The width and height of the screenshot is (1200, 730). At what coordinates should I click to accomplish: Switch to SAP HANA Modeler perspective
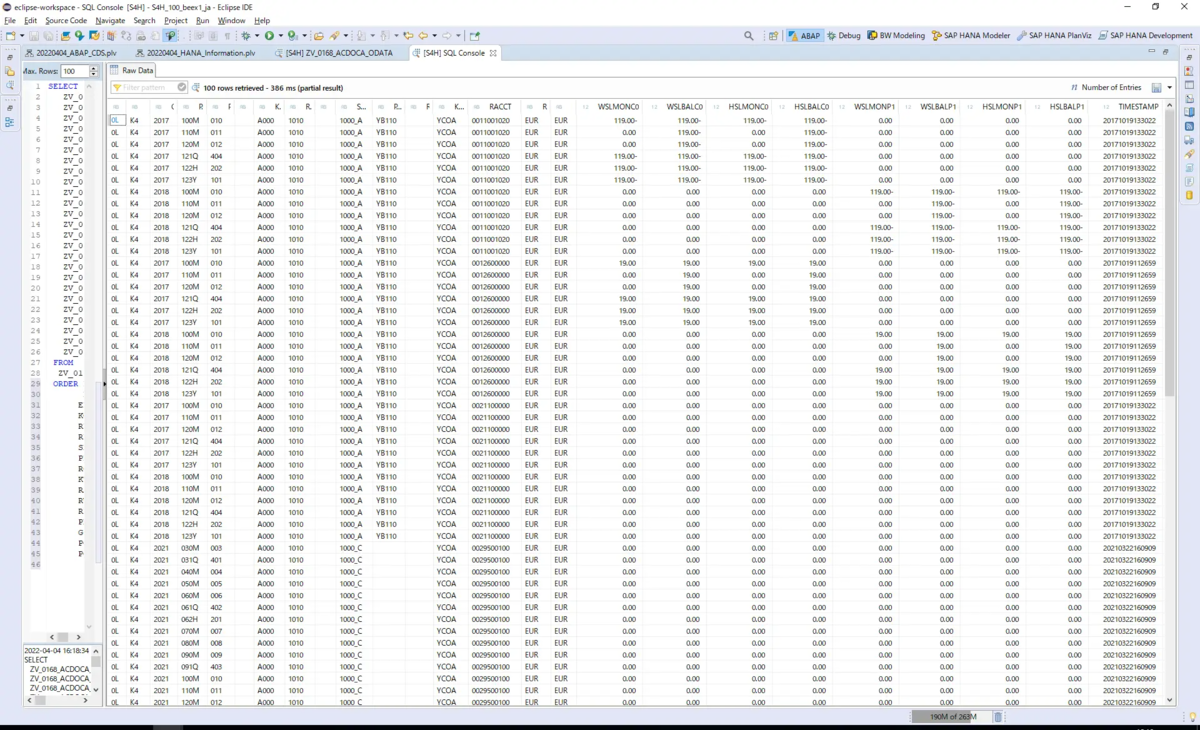[x=971, y=36]
